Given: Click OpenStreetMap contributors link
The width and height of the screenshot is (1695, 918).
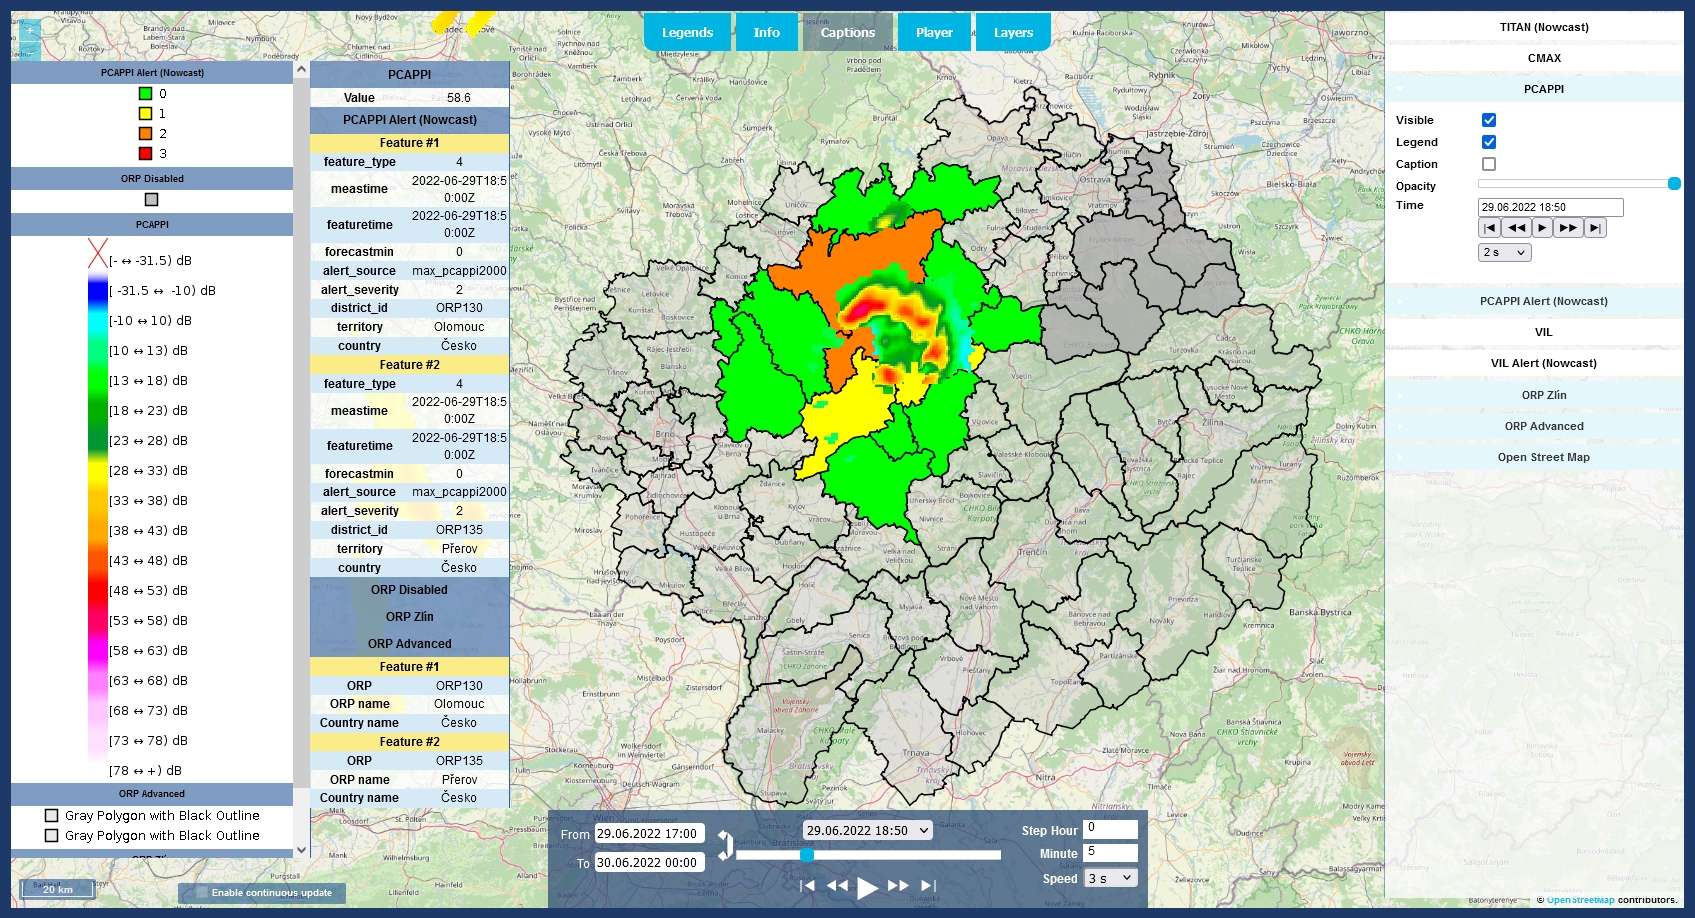Looking at the screenshot, I should pos(1580,900).
